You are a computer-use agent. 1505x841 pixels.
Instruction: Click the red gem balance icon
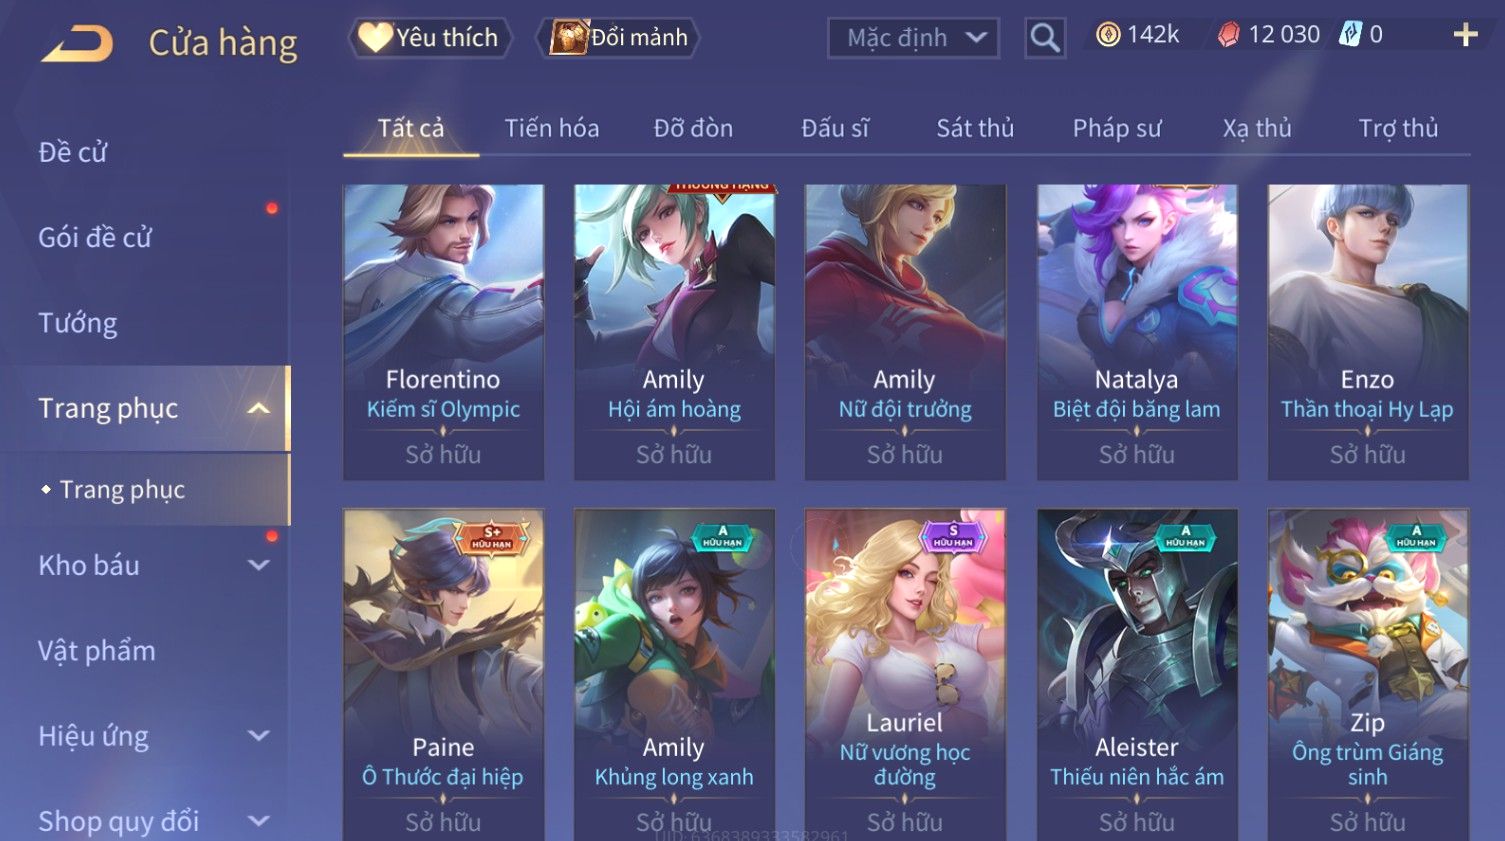pos(1228,35)
